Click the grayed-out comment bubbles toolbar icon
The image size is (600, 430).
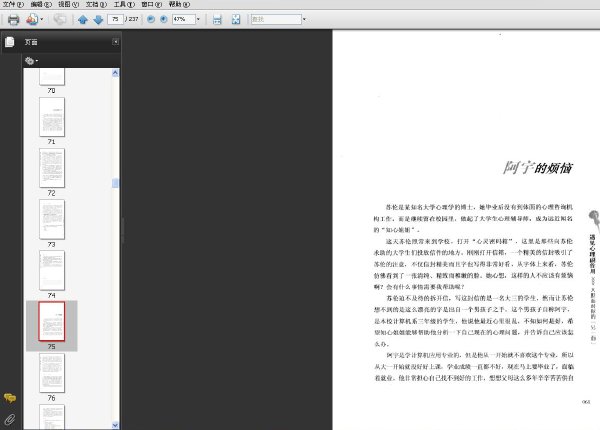click(59, 19)
